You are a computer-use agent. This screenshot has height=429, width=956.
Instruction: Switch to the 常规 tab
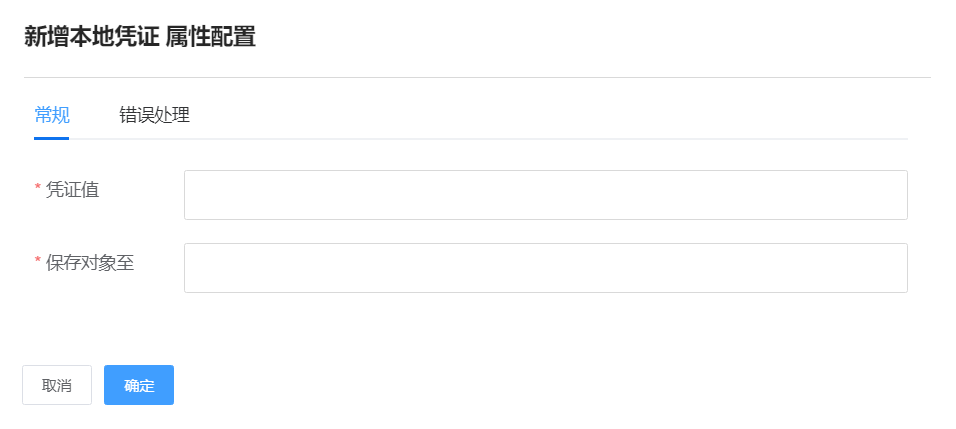(52, 115)
